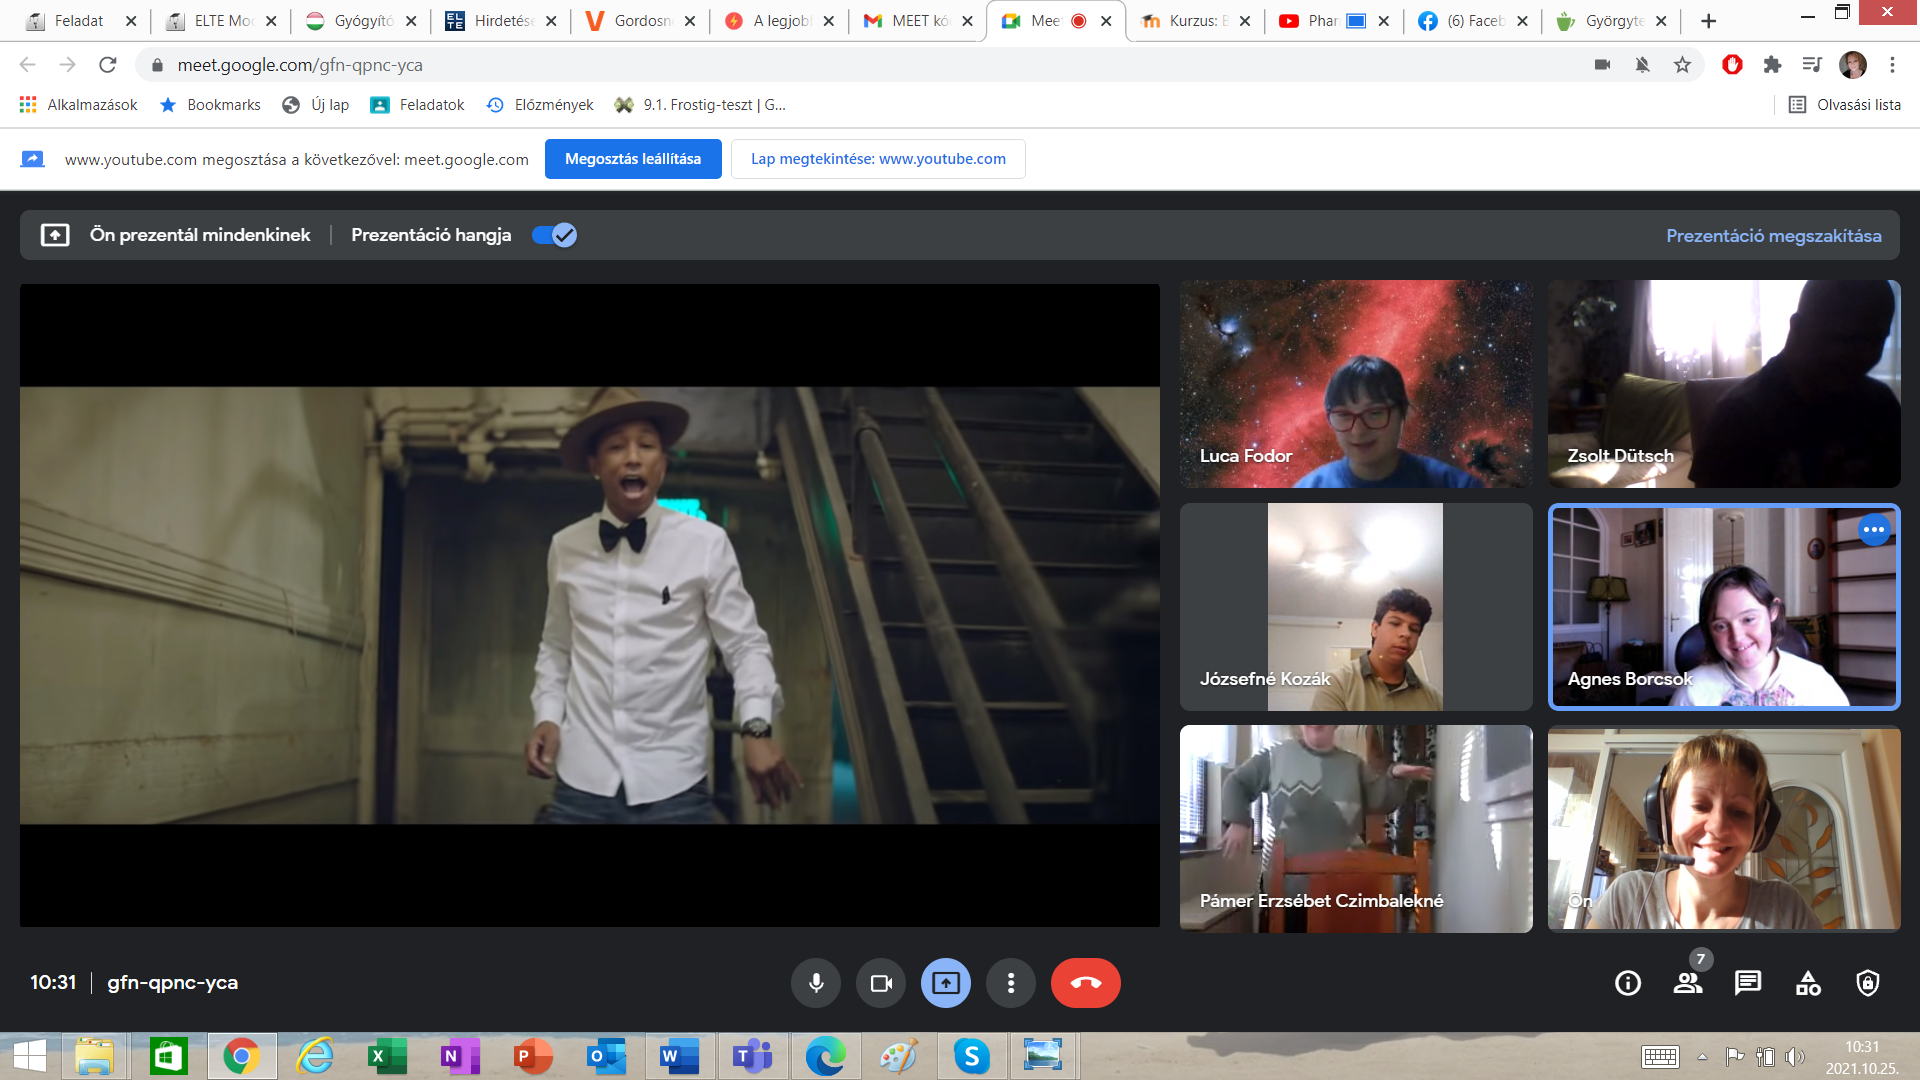Click the address bar URL
Screen dimensions: 1920x1080
(300, 65)
